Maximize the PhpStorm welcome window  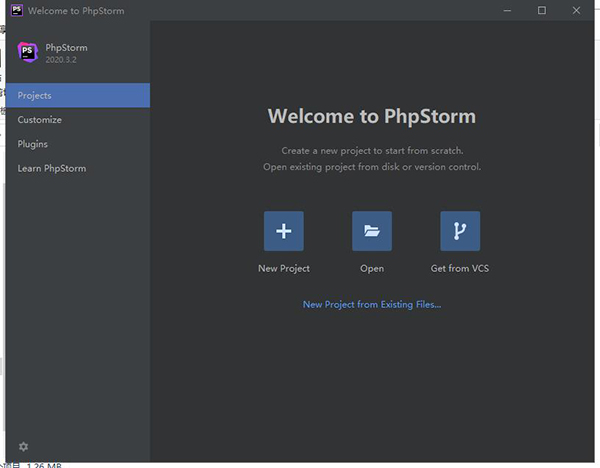click(542, 10)
